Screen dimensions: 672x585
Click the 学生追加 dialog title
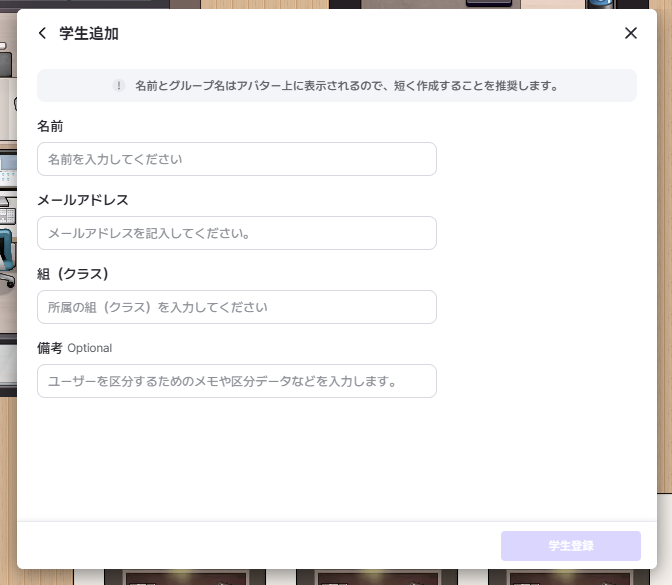click(x=89, y=33)
